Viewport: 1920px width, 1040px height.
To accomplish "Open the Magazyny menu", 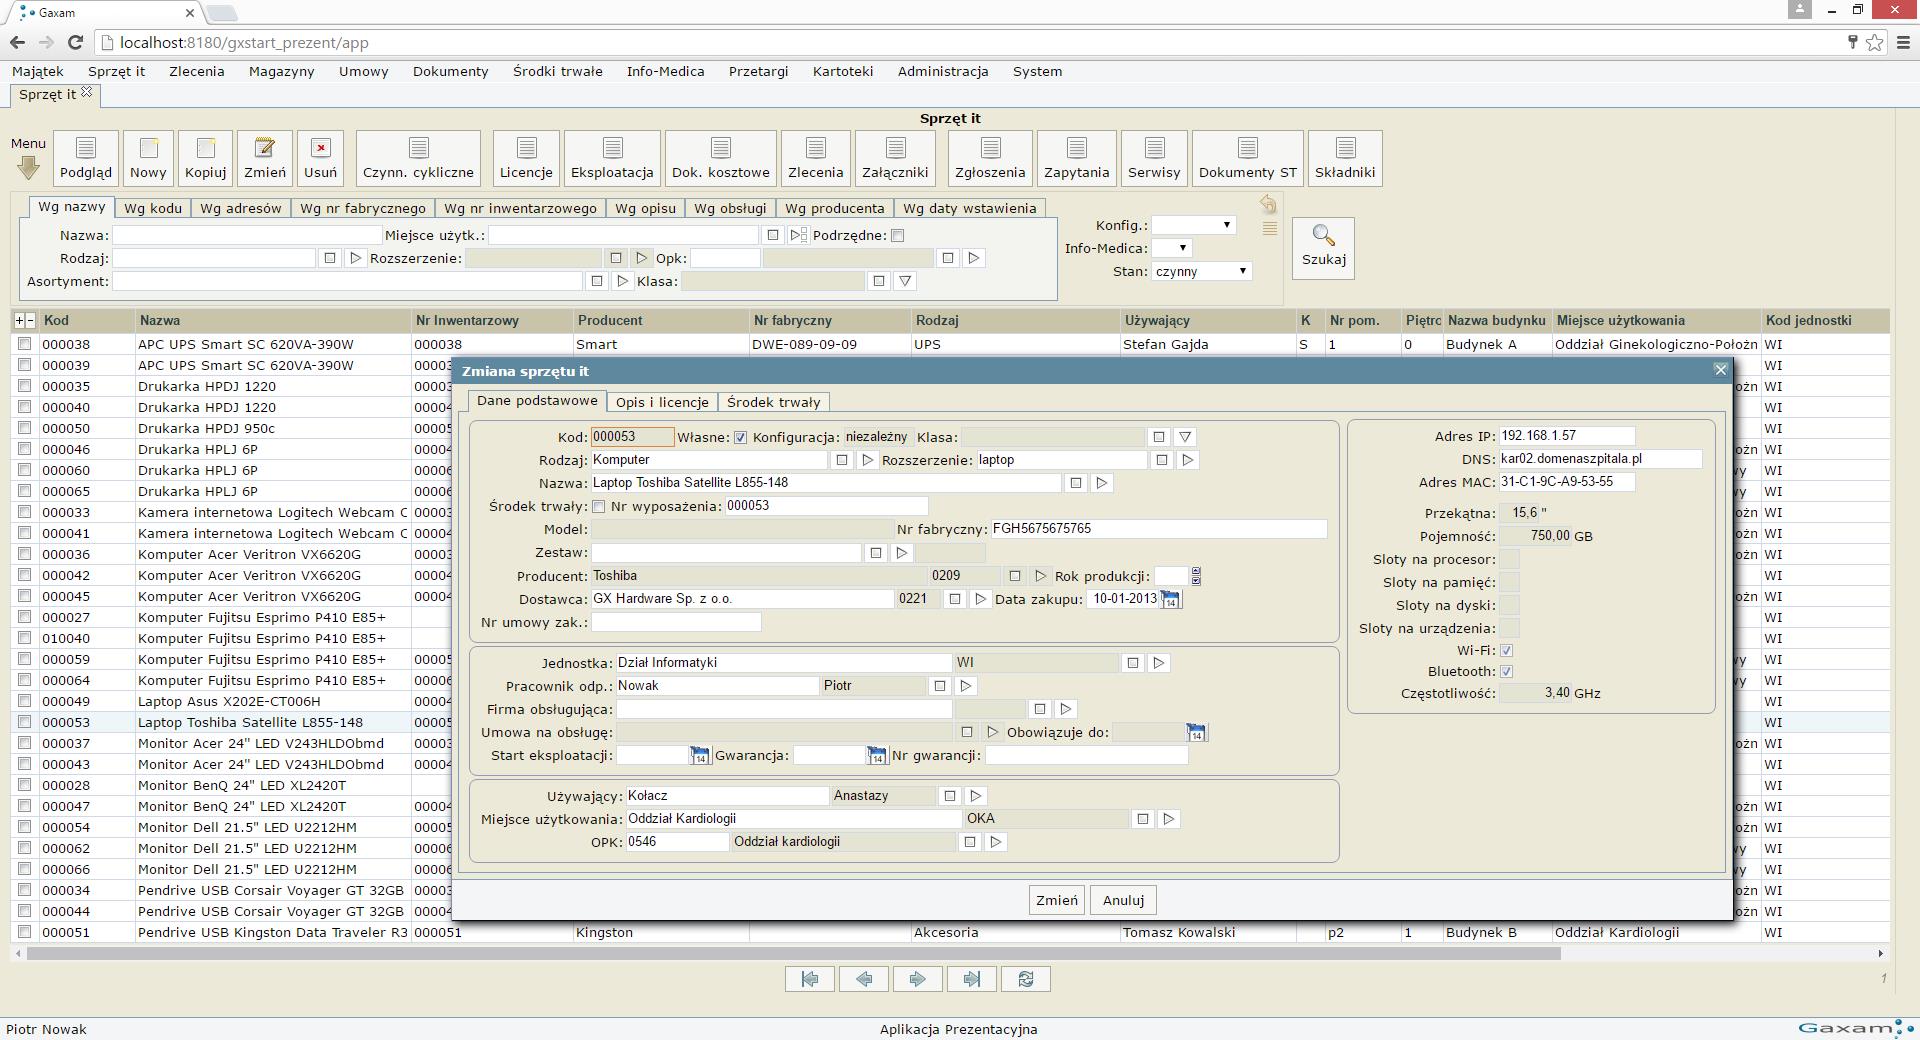I will coord(281,71).
